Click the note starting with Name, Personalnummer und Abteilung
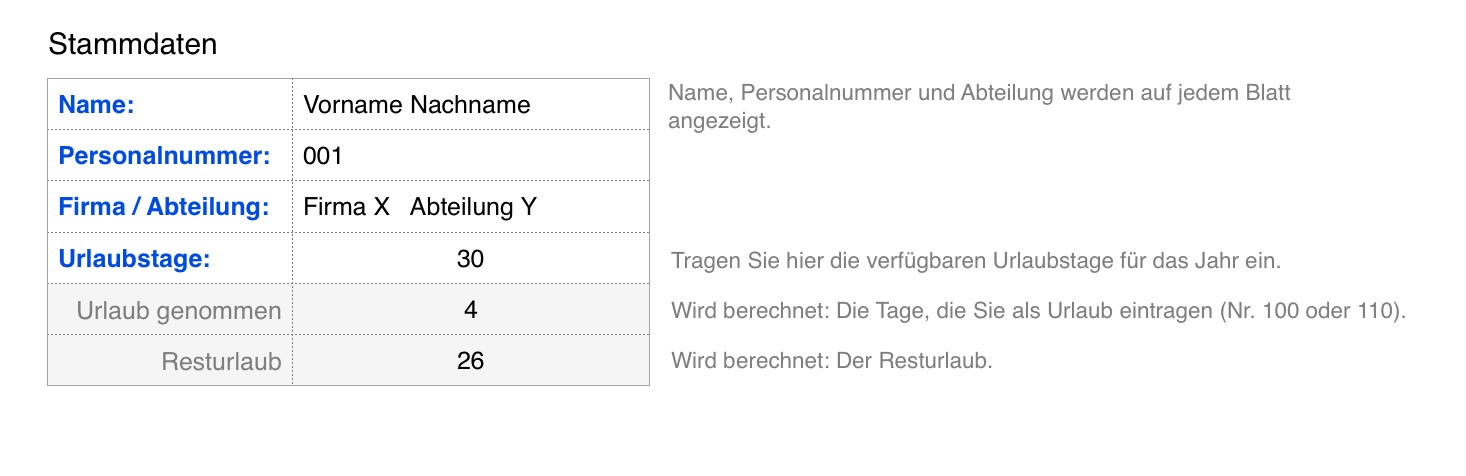The height and width of the screenshot is (476, 1466). [x=979, y=94]
